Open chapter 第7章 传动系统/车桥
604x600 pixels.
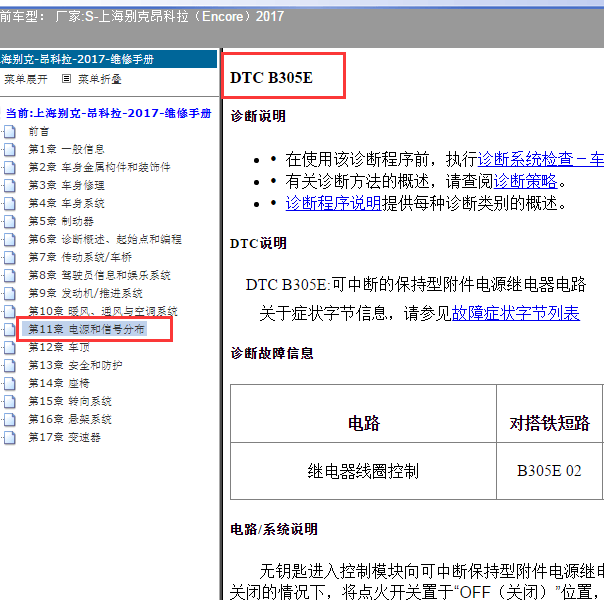click(x=80, y=257)
